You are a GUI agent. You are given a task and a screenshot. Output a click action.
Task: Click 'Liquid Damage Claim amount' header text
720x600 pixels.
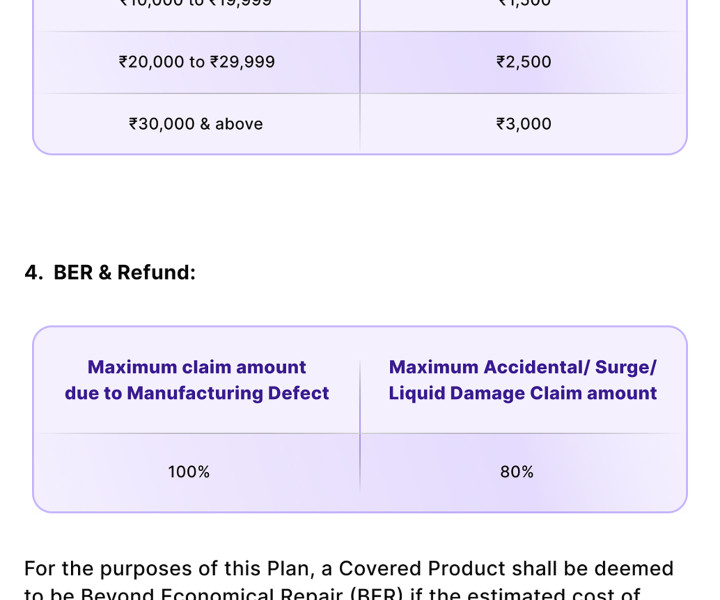(523, 393)
